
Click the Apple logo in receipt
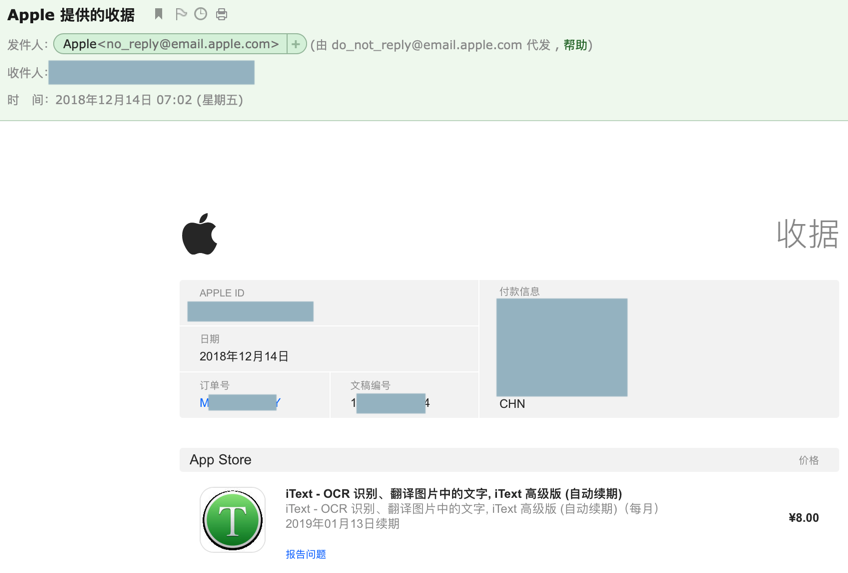pos(200,234)
